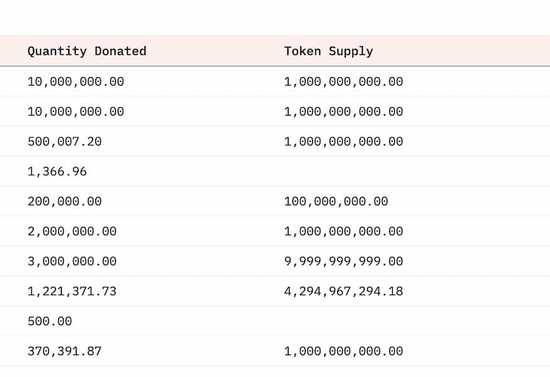This screenshot has height=377, width=550.
Task: Click the Token Supply column header
Action: 329,51
